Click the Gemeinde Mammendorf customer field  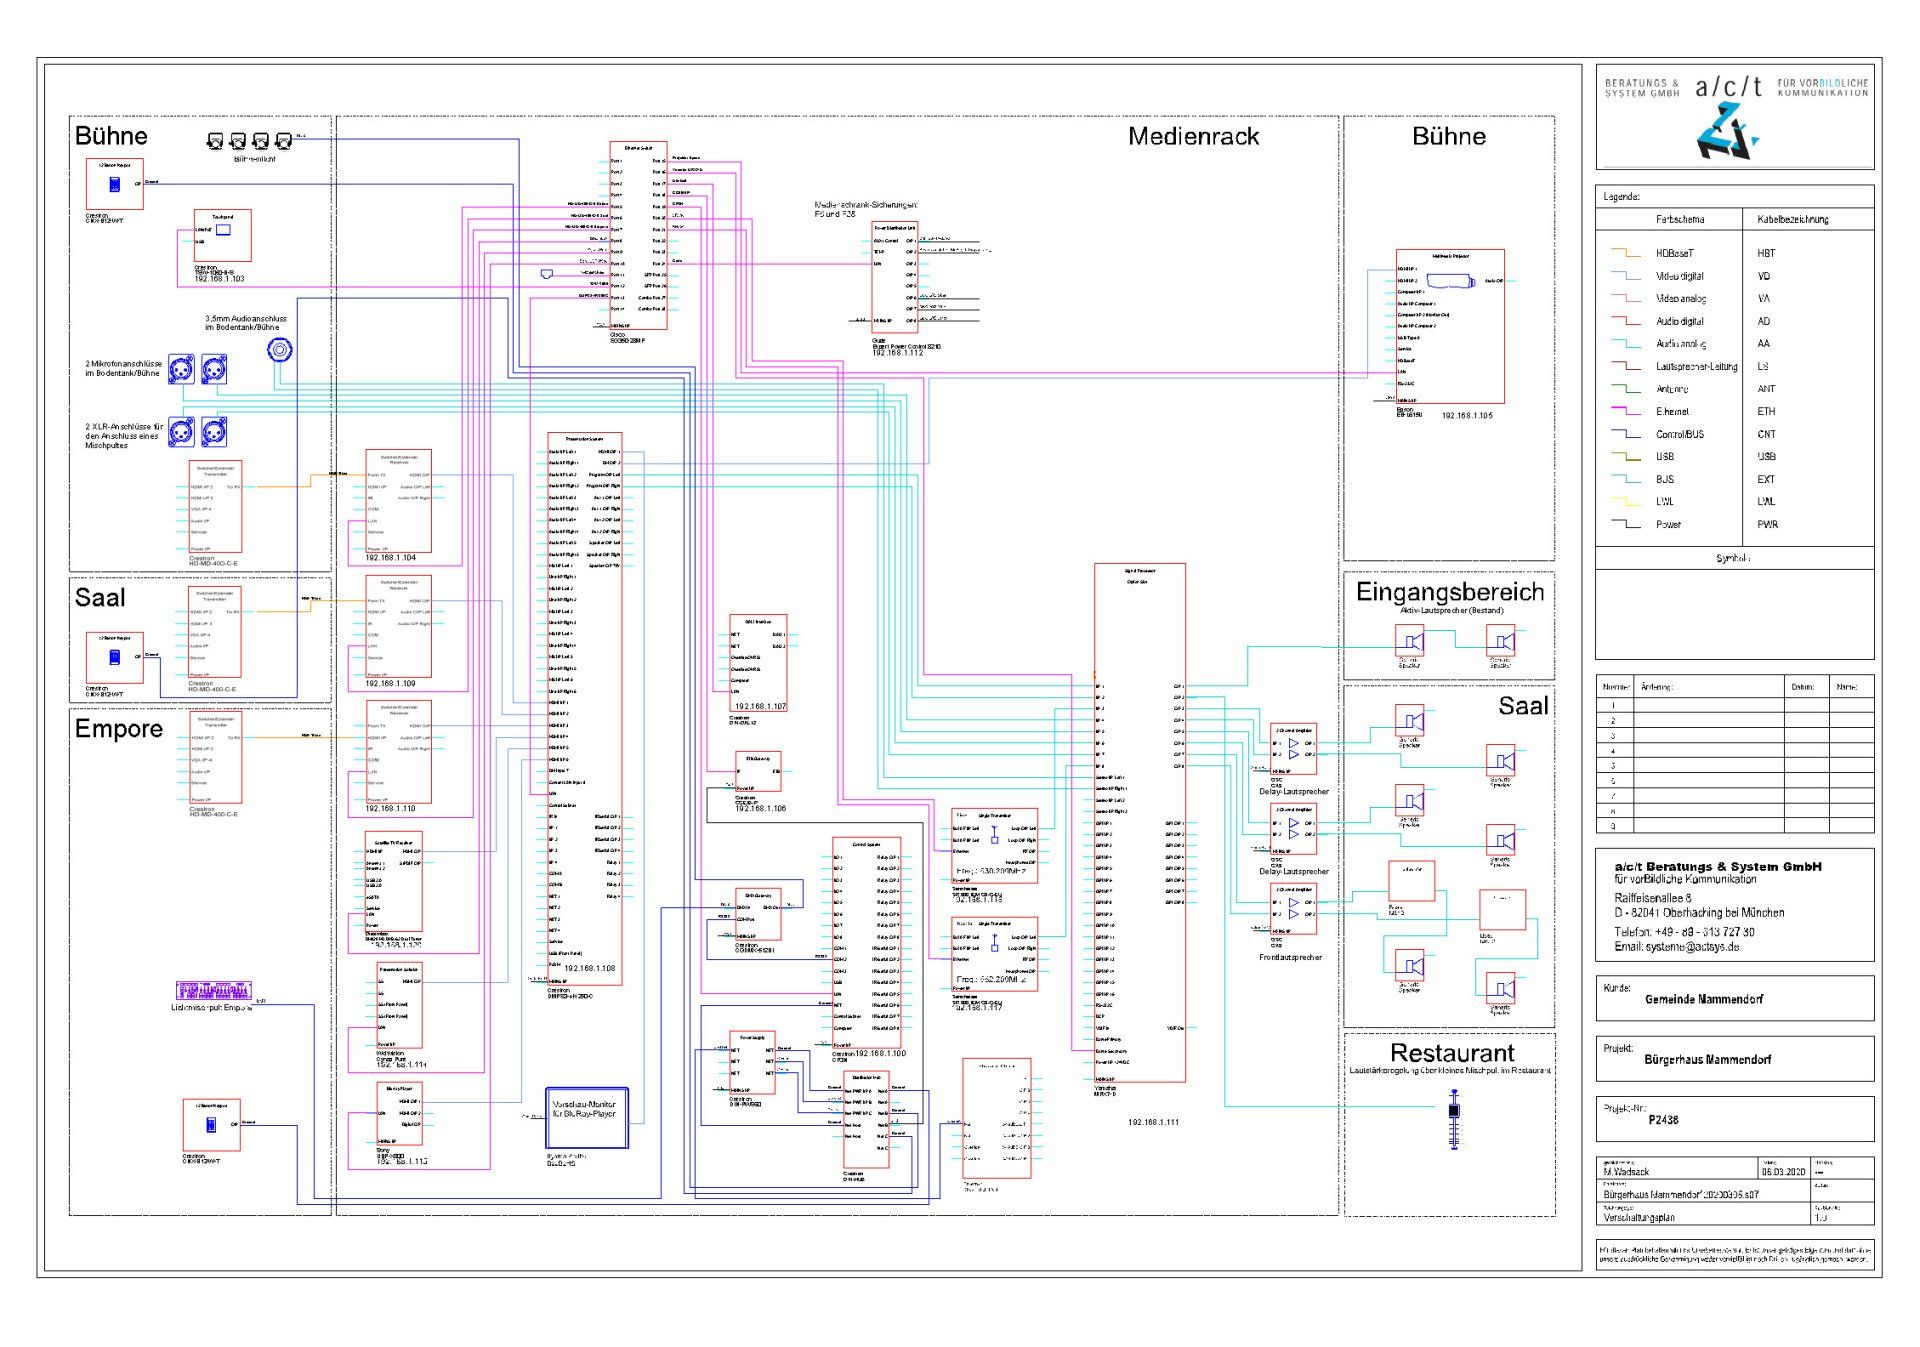(1703, 999)
